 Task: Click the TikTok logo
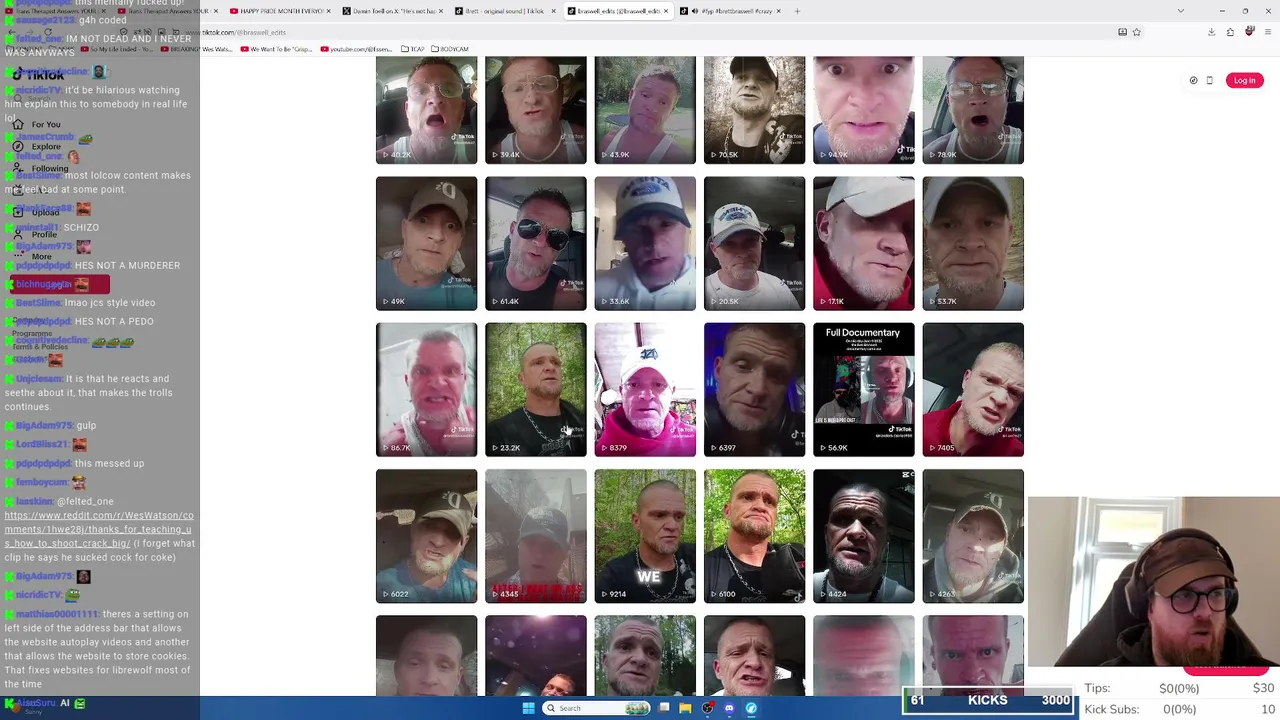38,75
